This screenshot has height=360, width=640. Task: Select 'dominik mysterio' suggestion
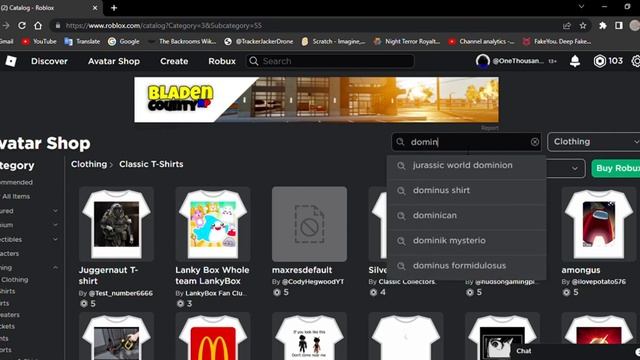[467, 241]
